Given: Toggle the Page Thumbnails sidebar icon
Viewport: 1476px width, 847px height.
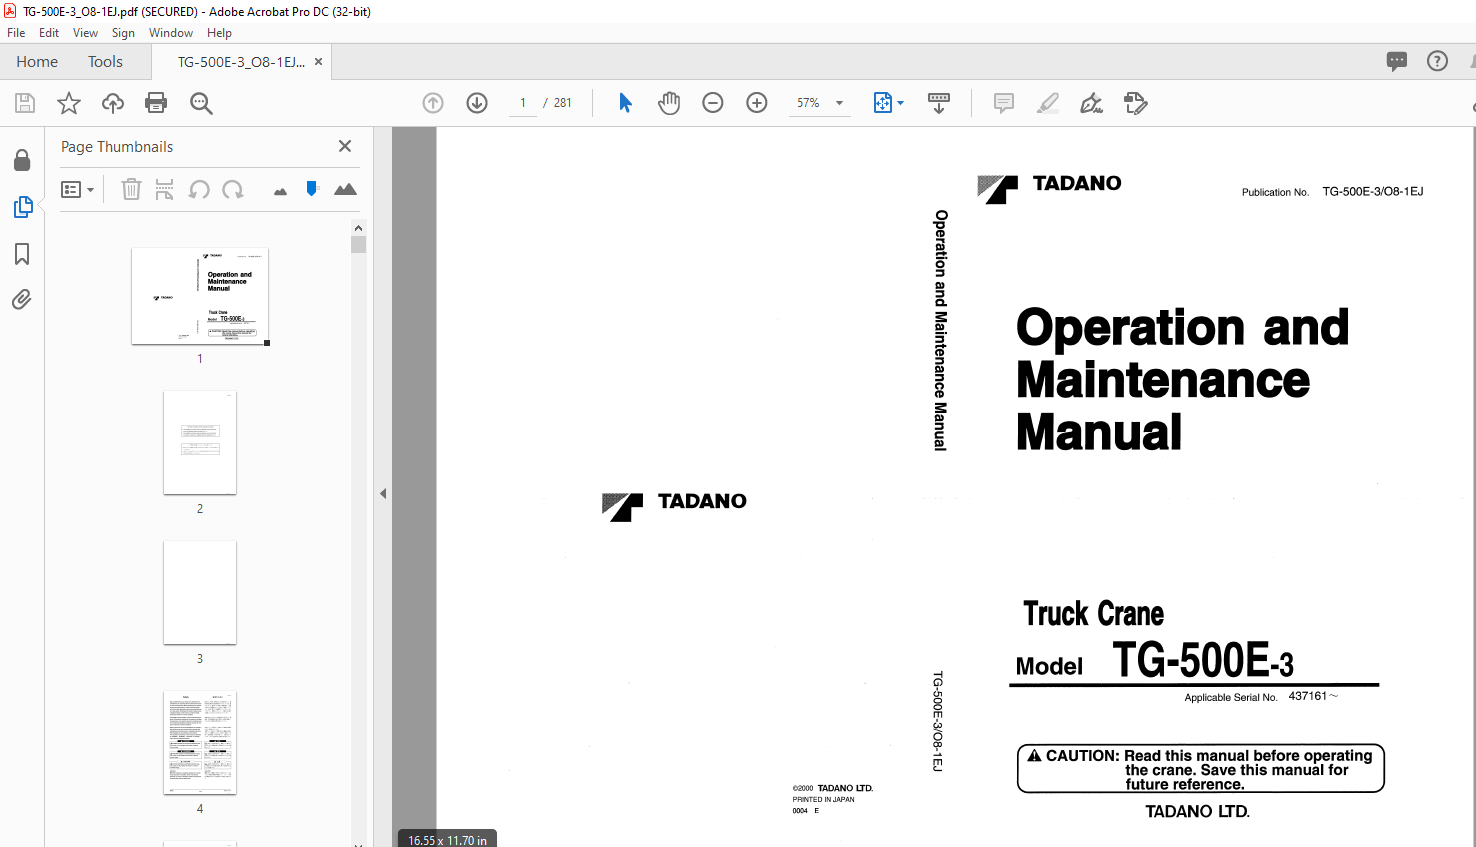Looking at the screenshot, I should tap(22, 207).
